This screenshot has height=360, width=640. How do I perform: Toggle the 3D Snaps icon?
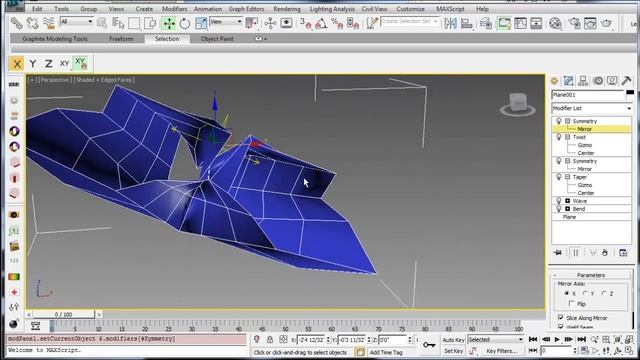point(305,23)
